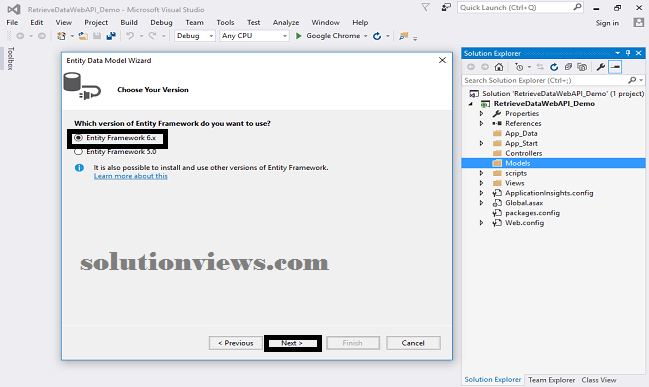Click the Show All Files icon
This screenshot has height=387, width=649.
(582, 67)
